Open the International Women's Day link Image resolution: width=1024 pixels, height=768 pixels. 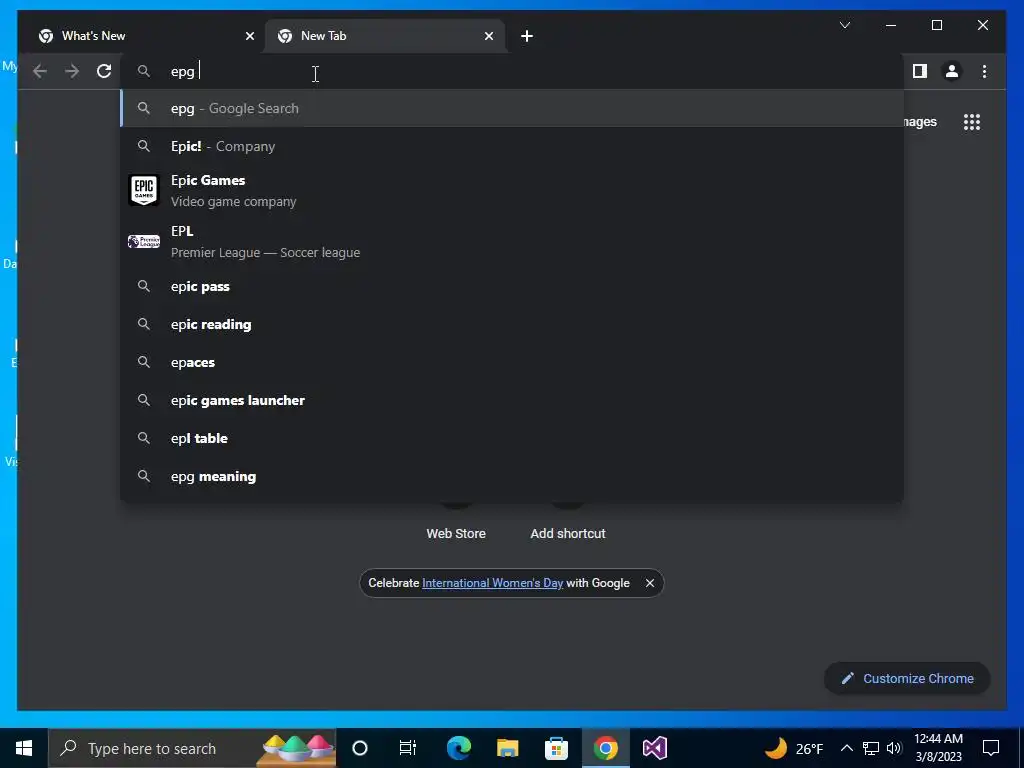pos(492,583)
